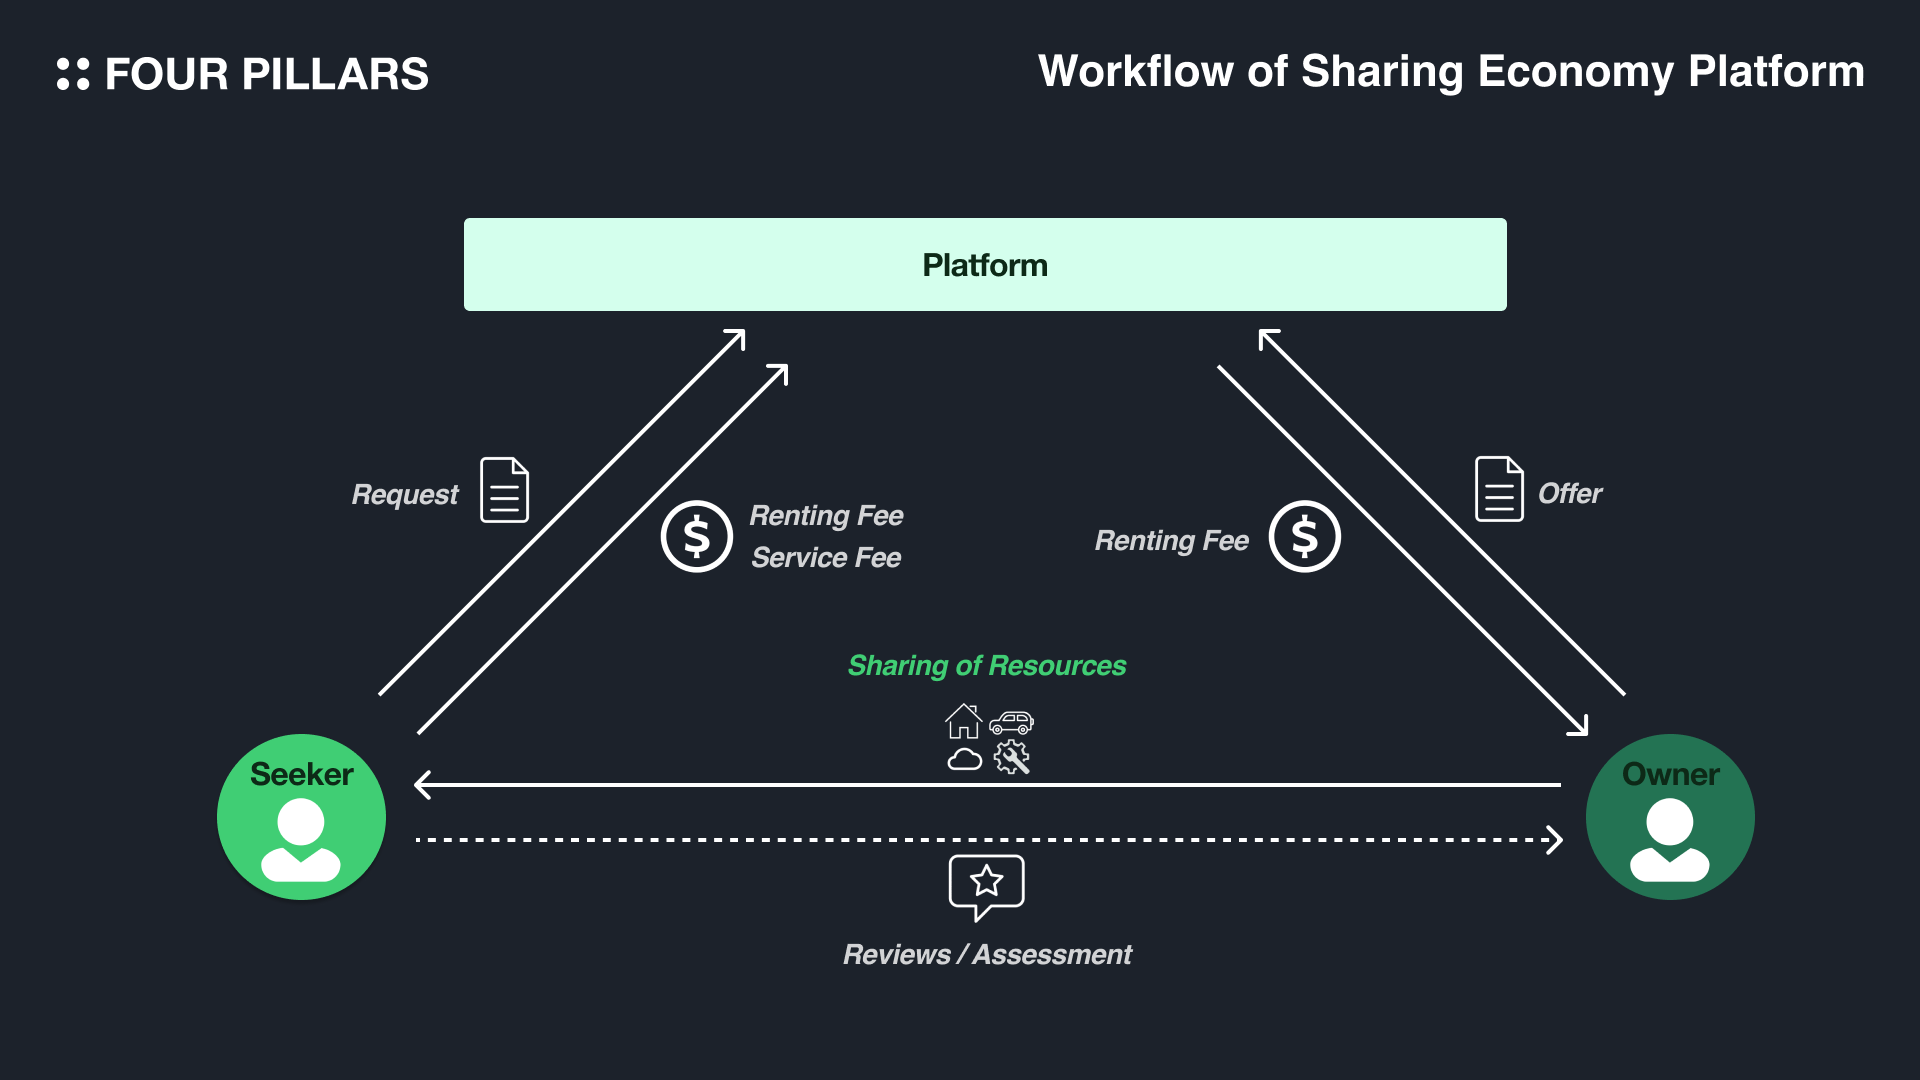Click the Owner user circle

coord(1669,817)
